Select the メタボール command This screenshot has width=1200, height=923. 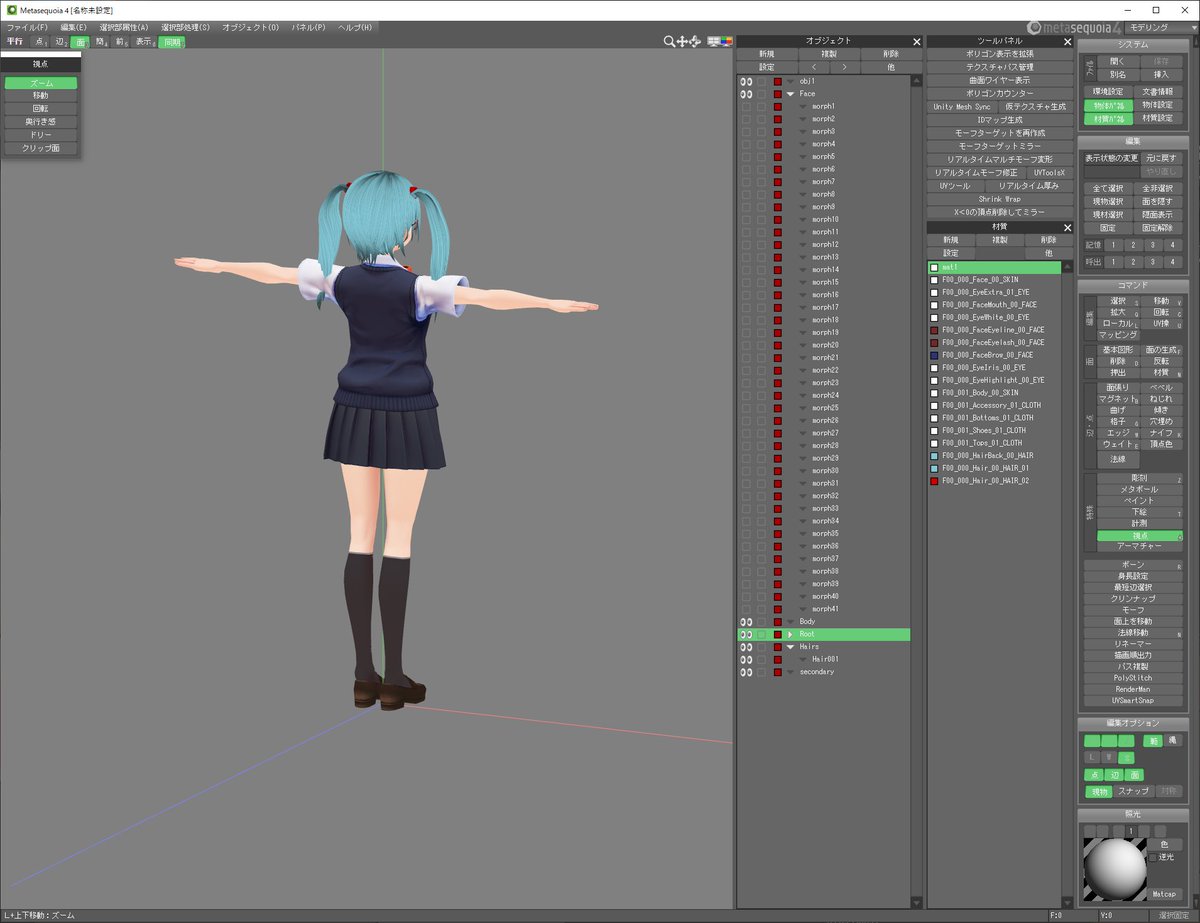(x=1140, y=489)
